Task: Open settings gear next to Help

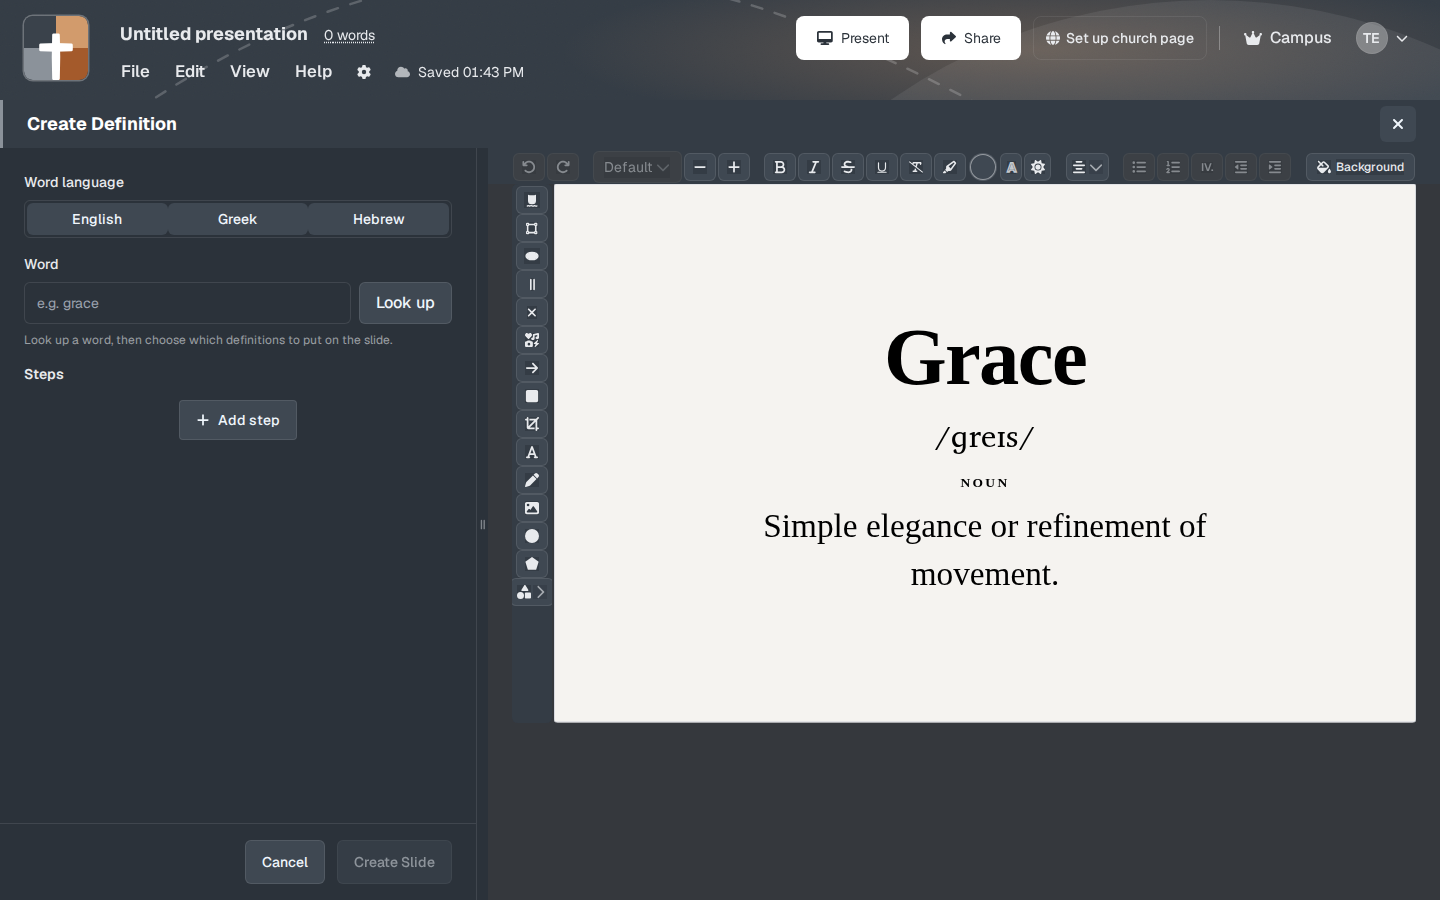Action: point(364,72)
